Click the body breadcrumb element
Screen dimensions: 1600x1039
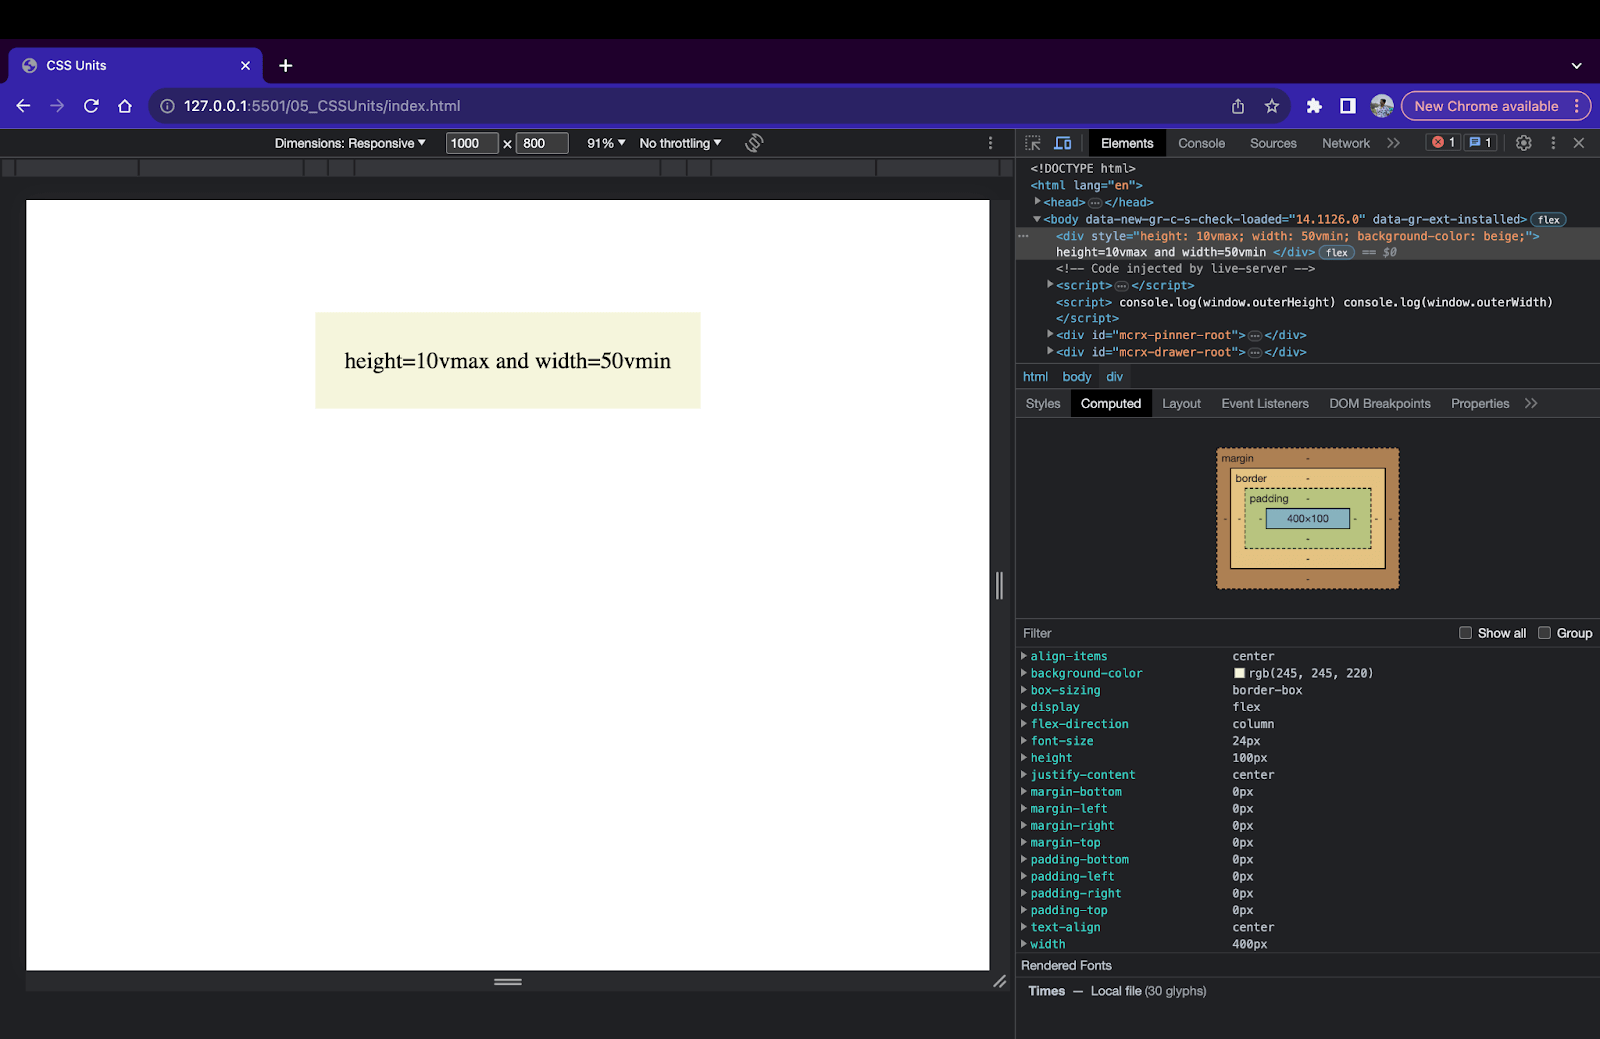pos(1076,376)
